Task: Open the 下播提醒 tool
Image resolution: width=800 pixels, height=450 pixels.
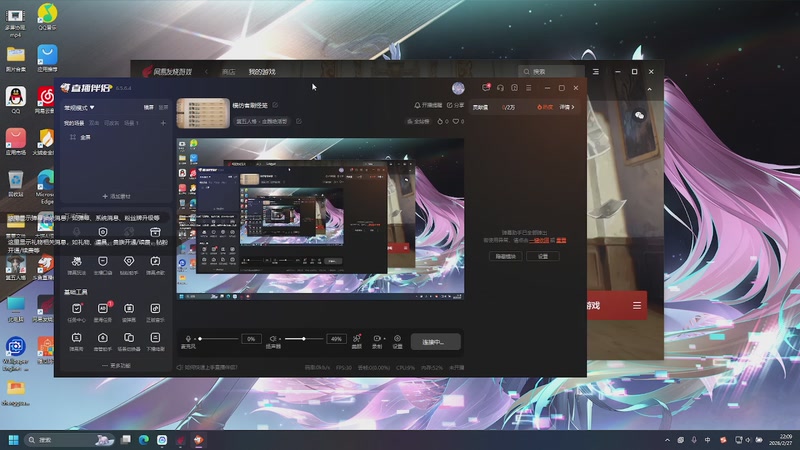Action: 155,338
